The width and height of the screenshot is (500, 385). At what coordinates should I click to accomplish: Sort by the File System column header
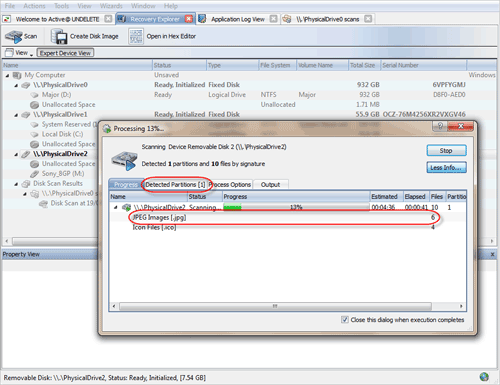[x=277, y=65]
